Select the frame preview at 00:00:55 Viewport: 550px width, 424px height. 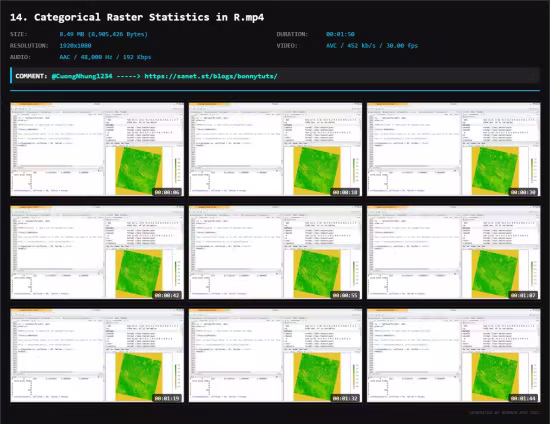(x=275, y=253)
